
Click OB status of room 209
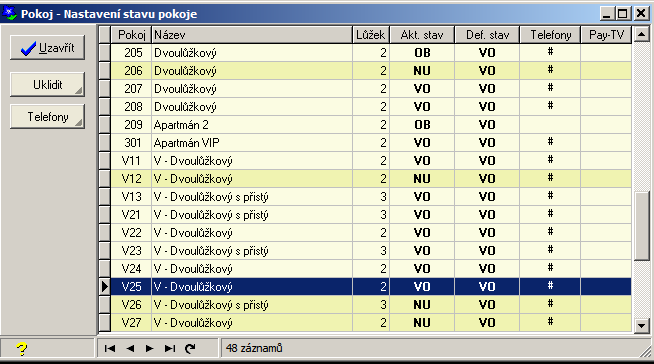tap(422, 125)
